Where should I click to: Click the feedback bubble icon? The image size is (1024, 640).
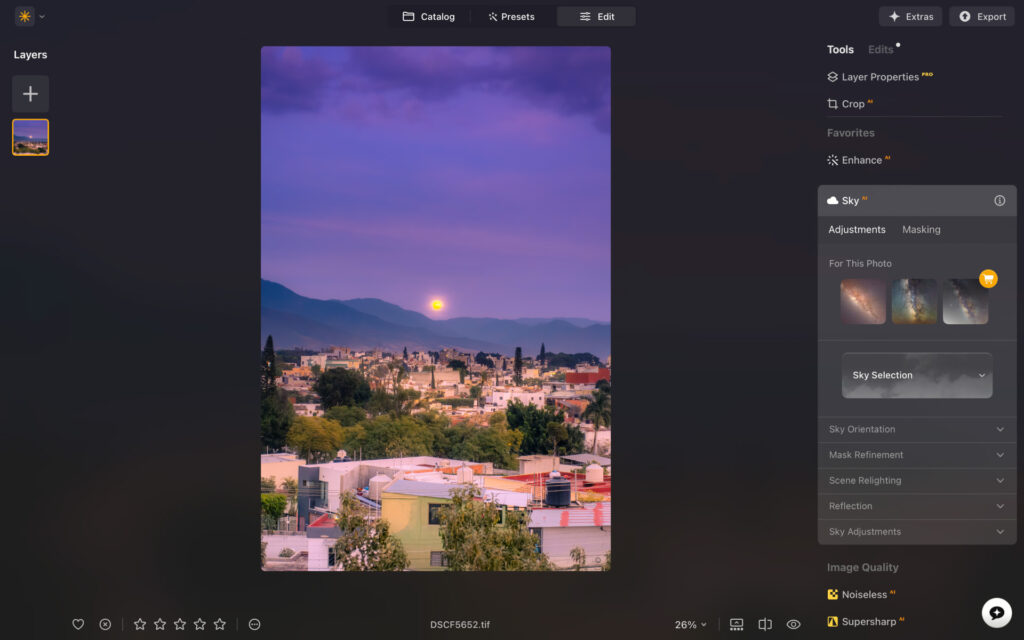coord(996,611)
